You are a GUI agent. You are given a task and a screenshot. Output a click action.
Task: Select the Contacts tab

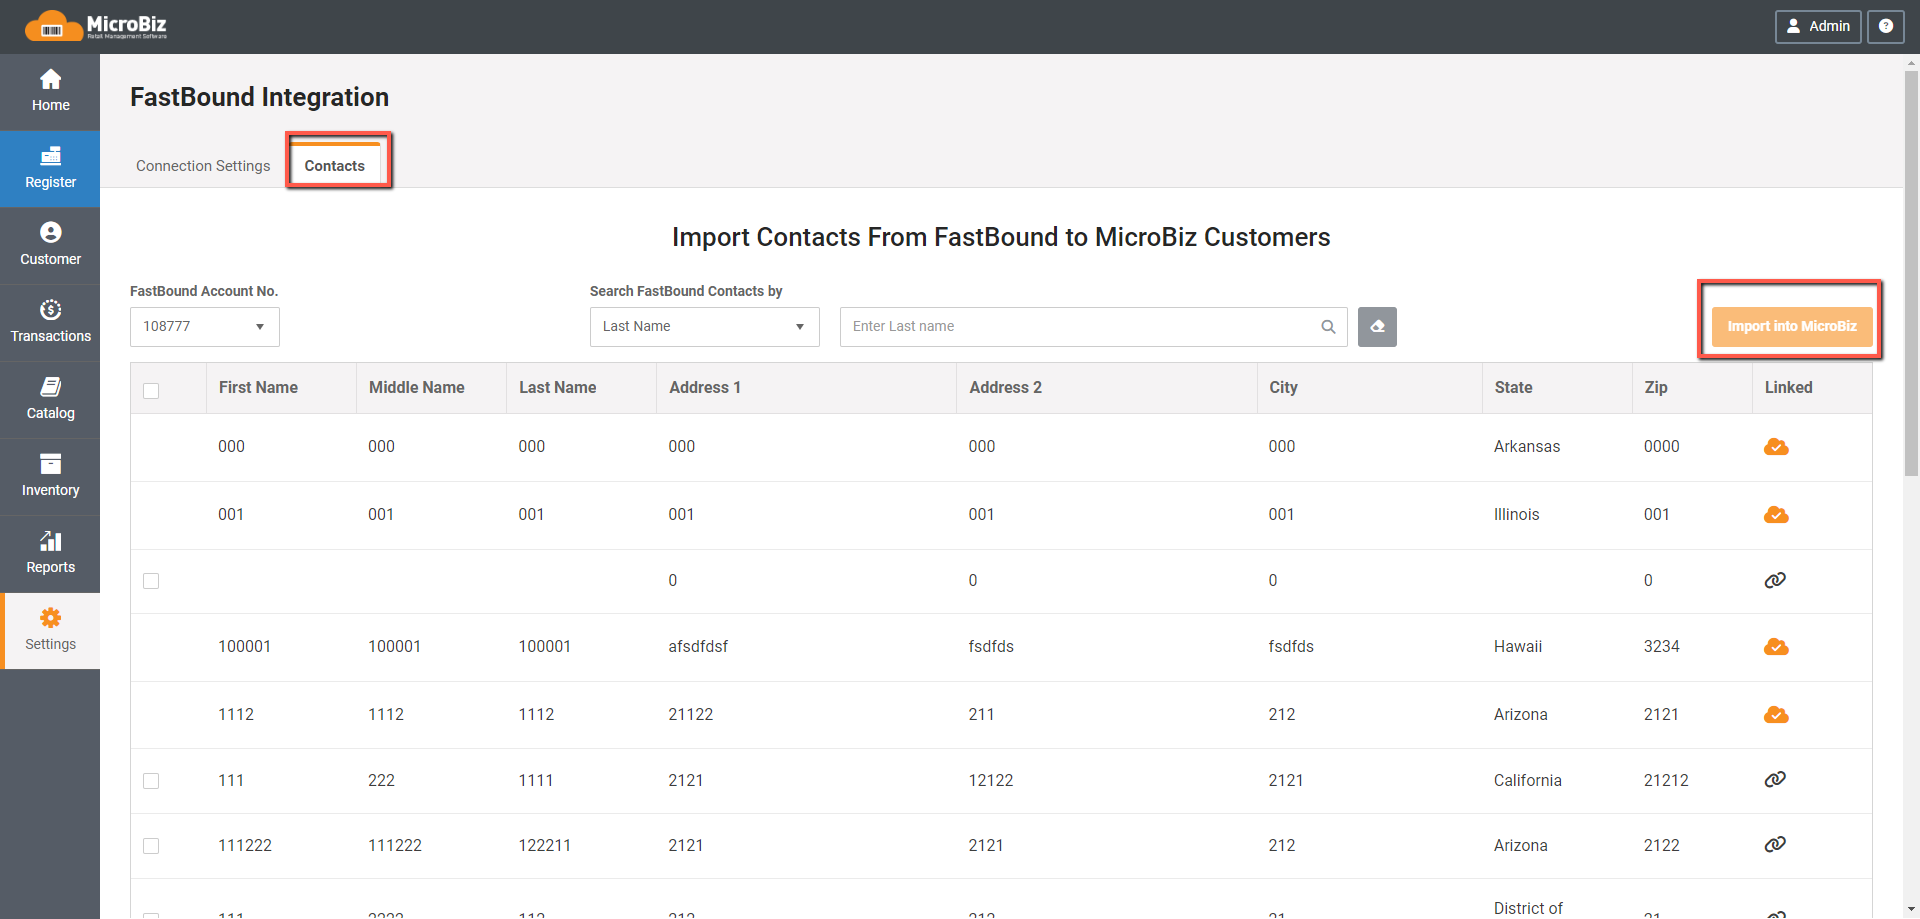click(x=335, y=166)
